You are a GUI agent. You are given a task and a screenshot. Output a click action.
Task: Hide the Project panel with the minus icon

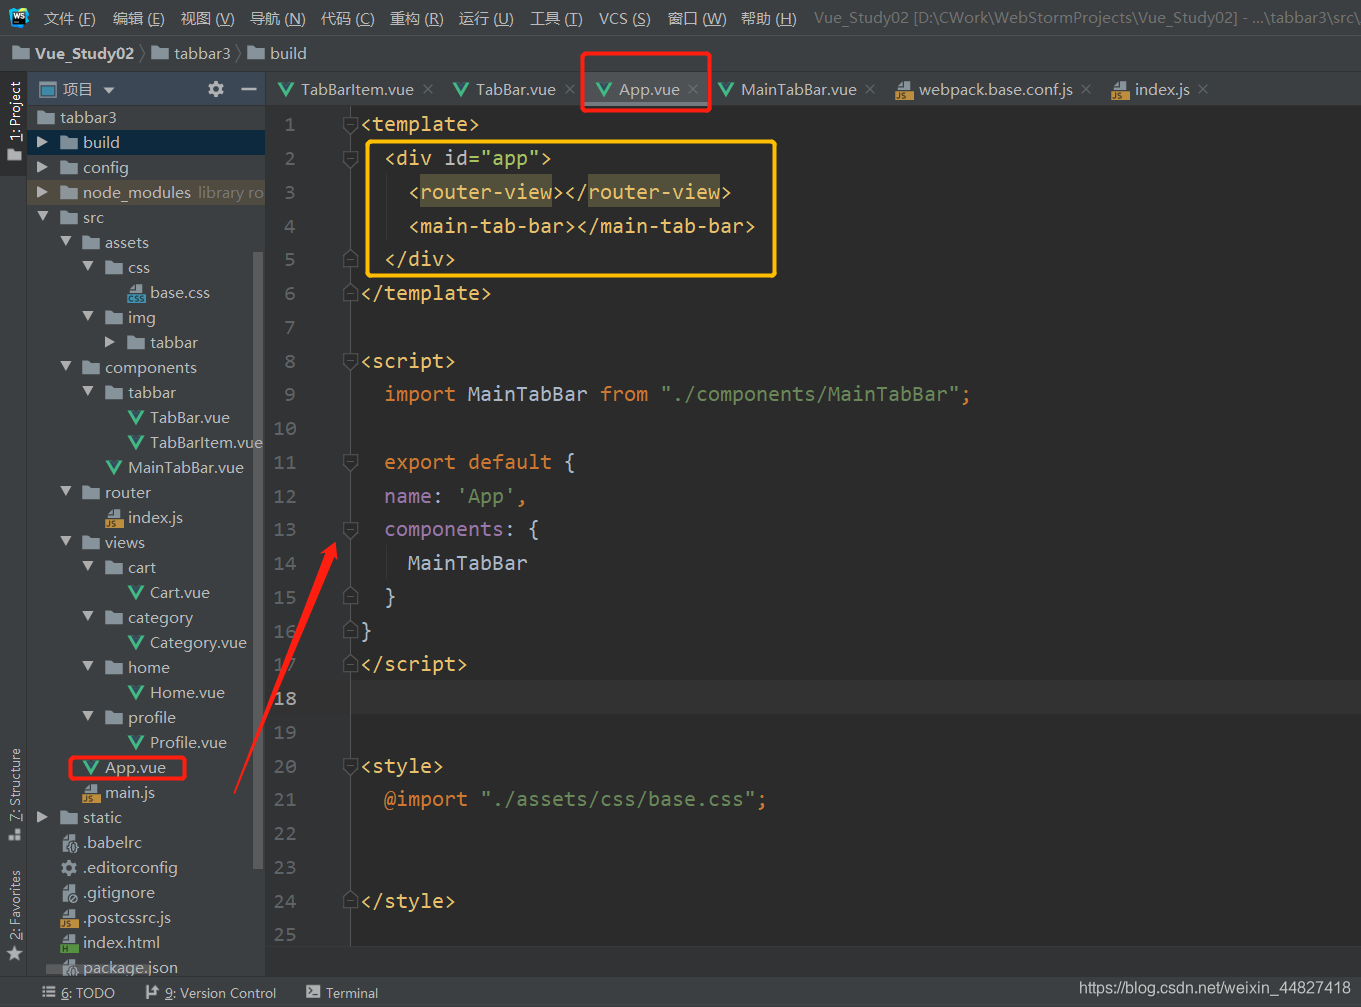pos(249,89)
